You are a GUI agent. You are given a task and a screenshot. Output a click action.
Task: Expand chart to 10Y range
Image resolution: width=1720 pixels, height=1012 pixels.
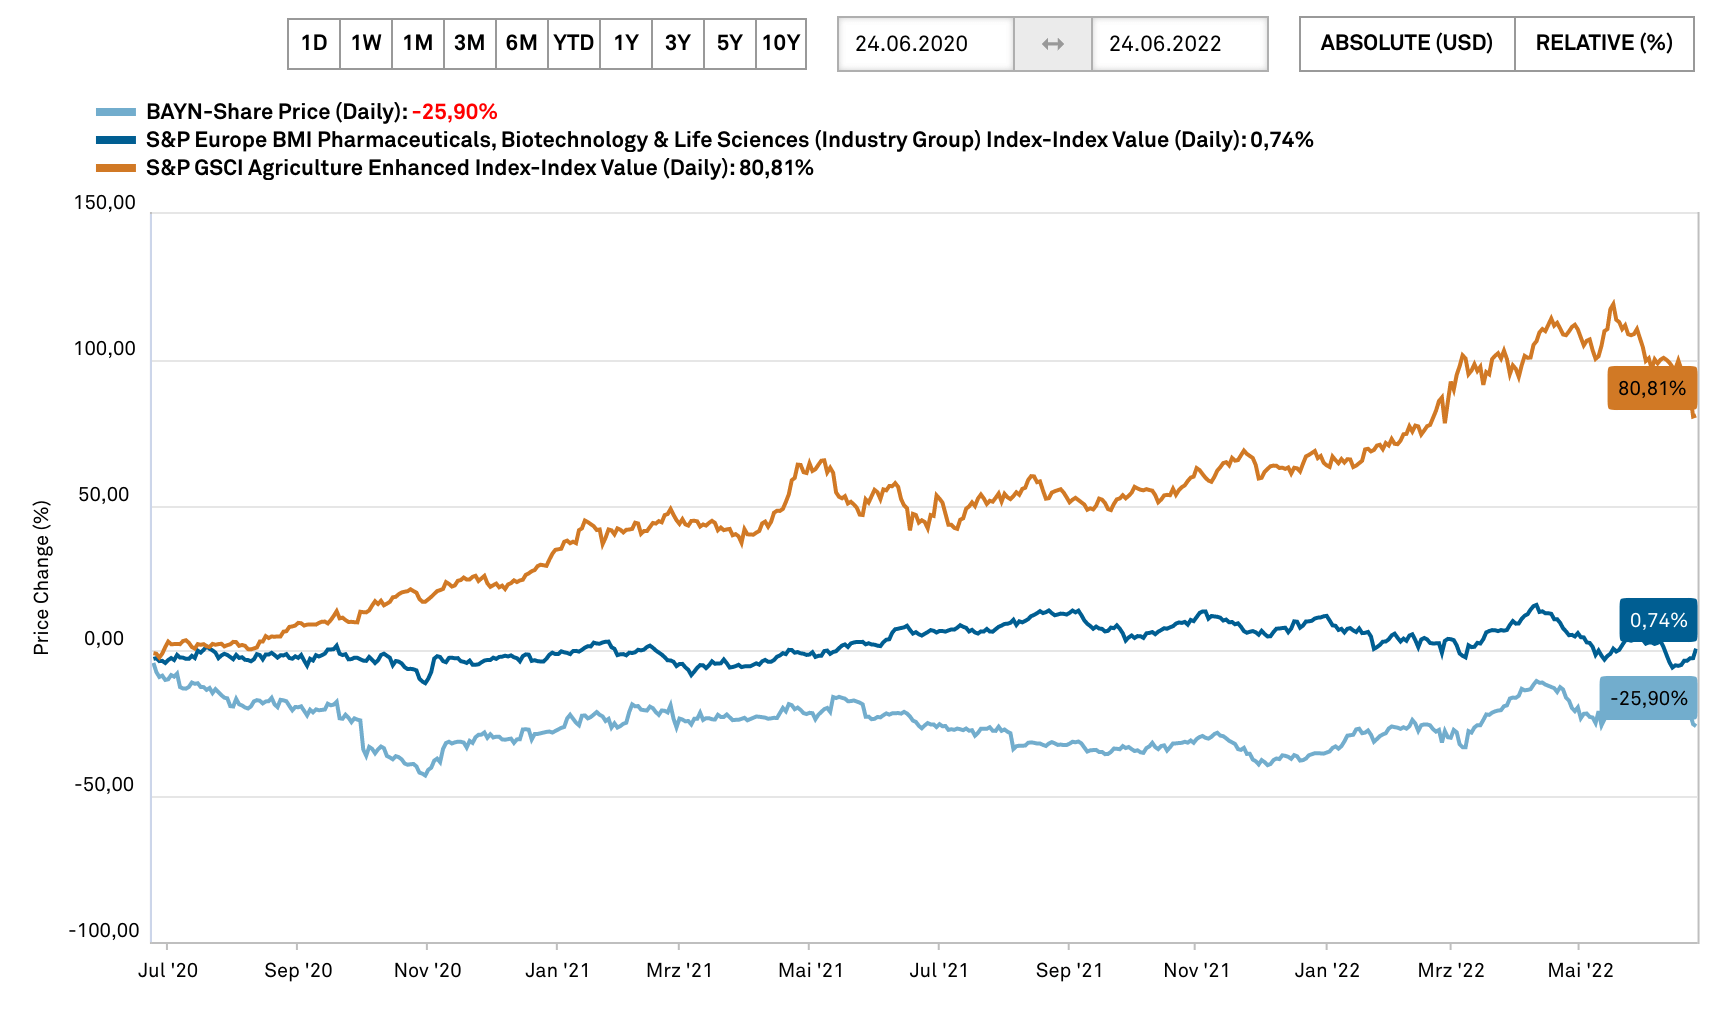pyautogui.click(x=781, y=43)
